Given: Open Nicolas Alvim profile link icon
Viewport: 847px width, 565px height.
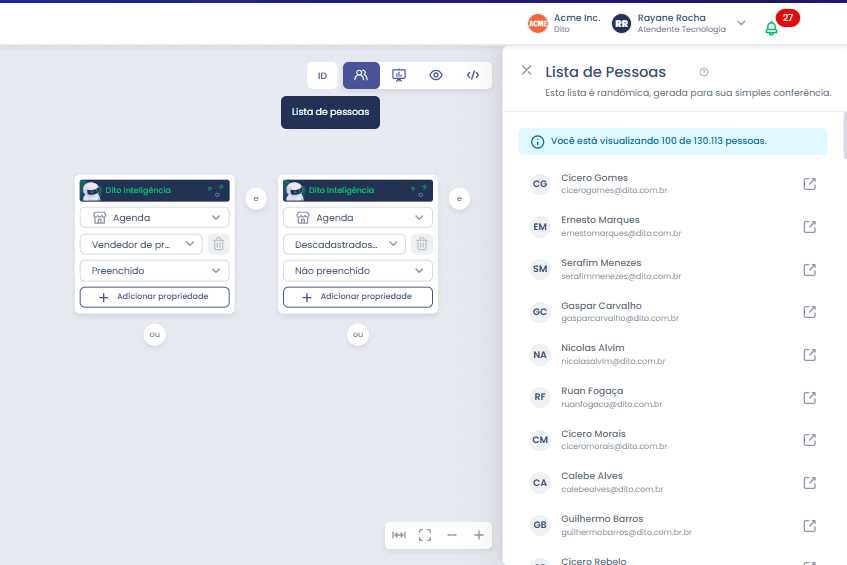Looking at the screenshot, I should pyautogui.click(x=809, y=354).
